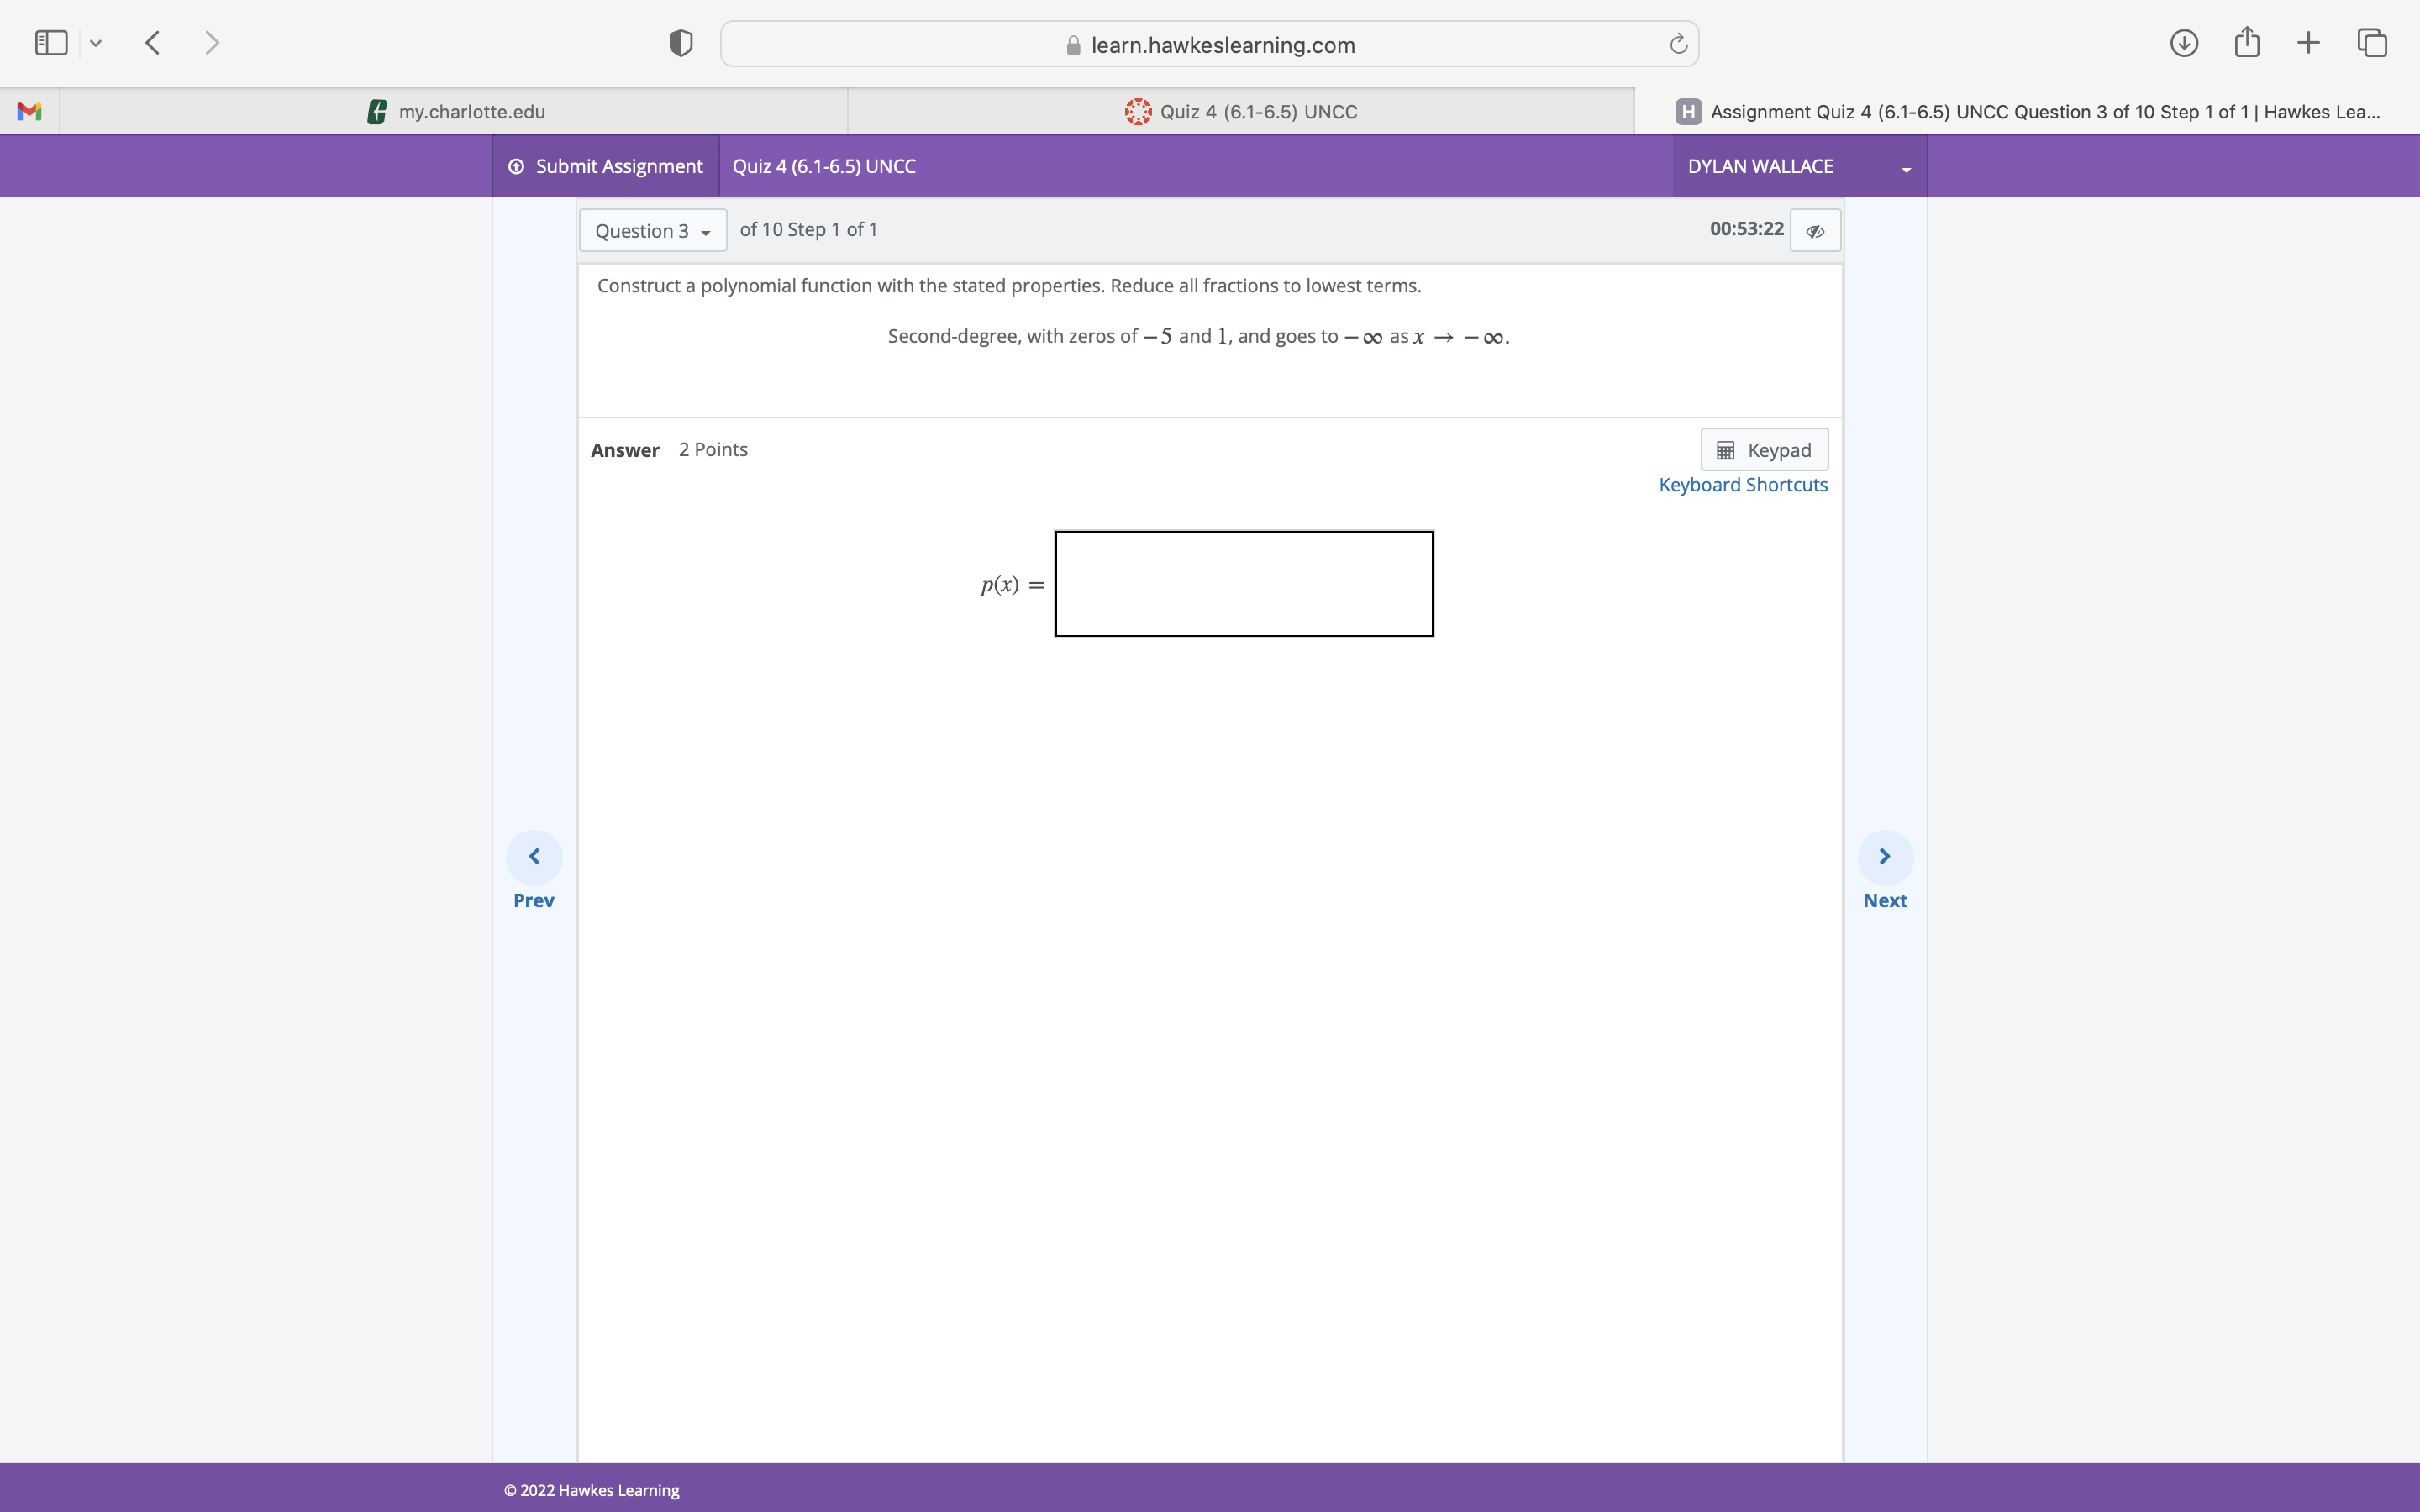The image size is (2420, 1512).
Task: Open the pinned Gmail tab
Action: (29, 111)
